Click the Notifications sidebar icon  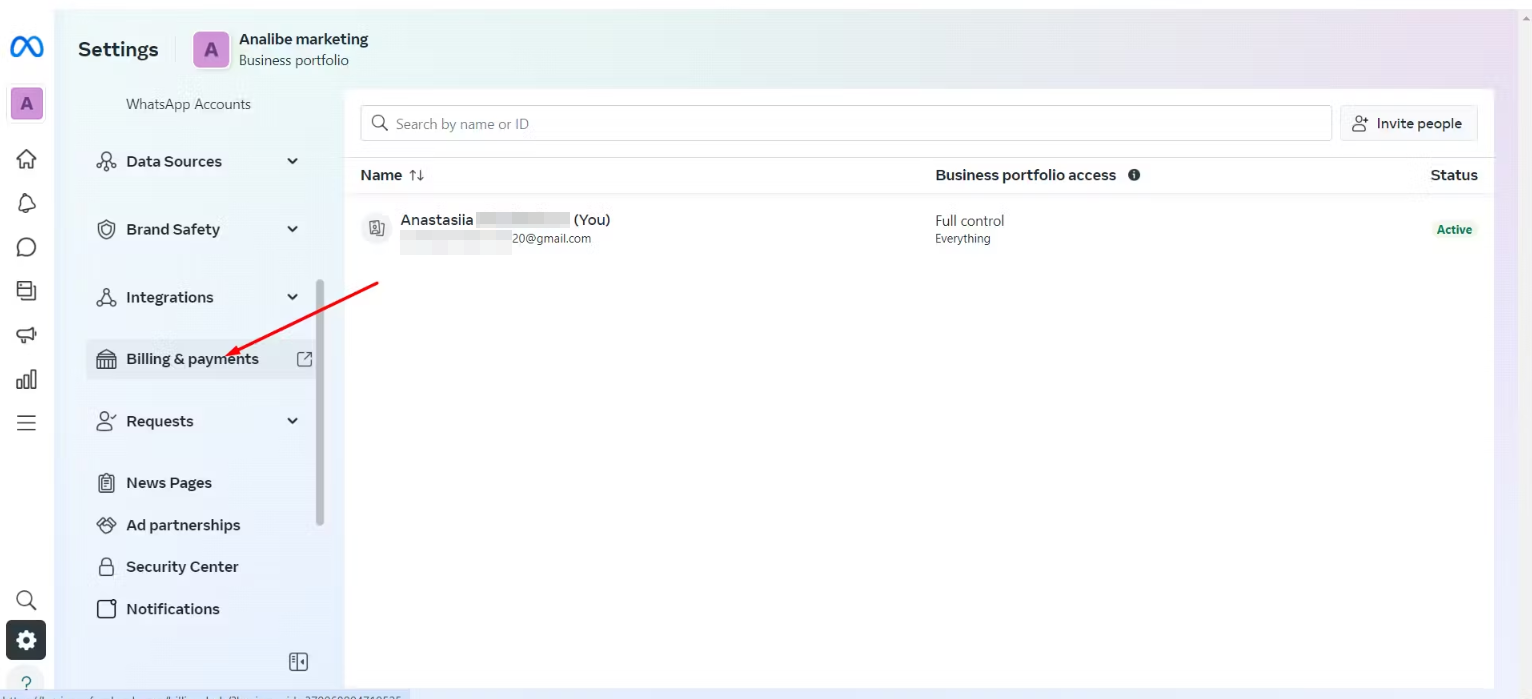[x=106, y=609]
